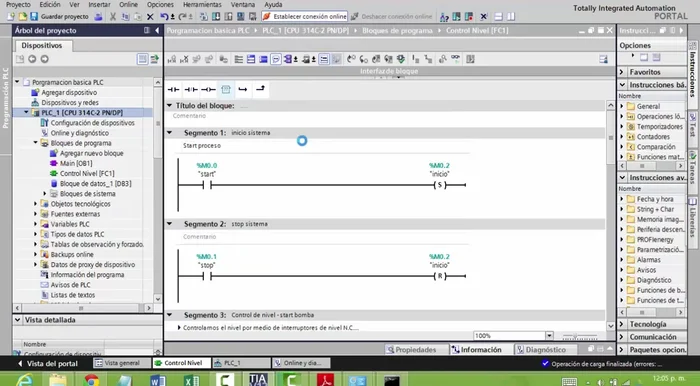Image resolution: width=700 pixels, height=386 pixels.
Task: Collapse the Bloques de programa tree node
Action: tap(36, 143)
